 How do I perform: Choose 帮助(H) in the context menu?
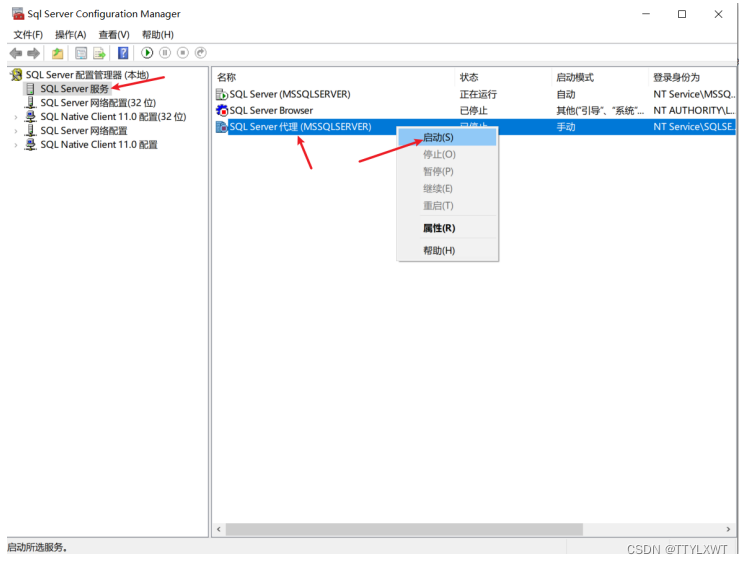[447, 250]
